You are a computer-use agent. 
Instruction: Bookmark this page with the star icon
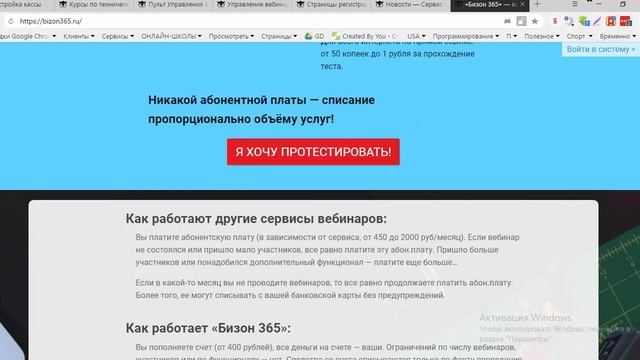pos(535,21)
